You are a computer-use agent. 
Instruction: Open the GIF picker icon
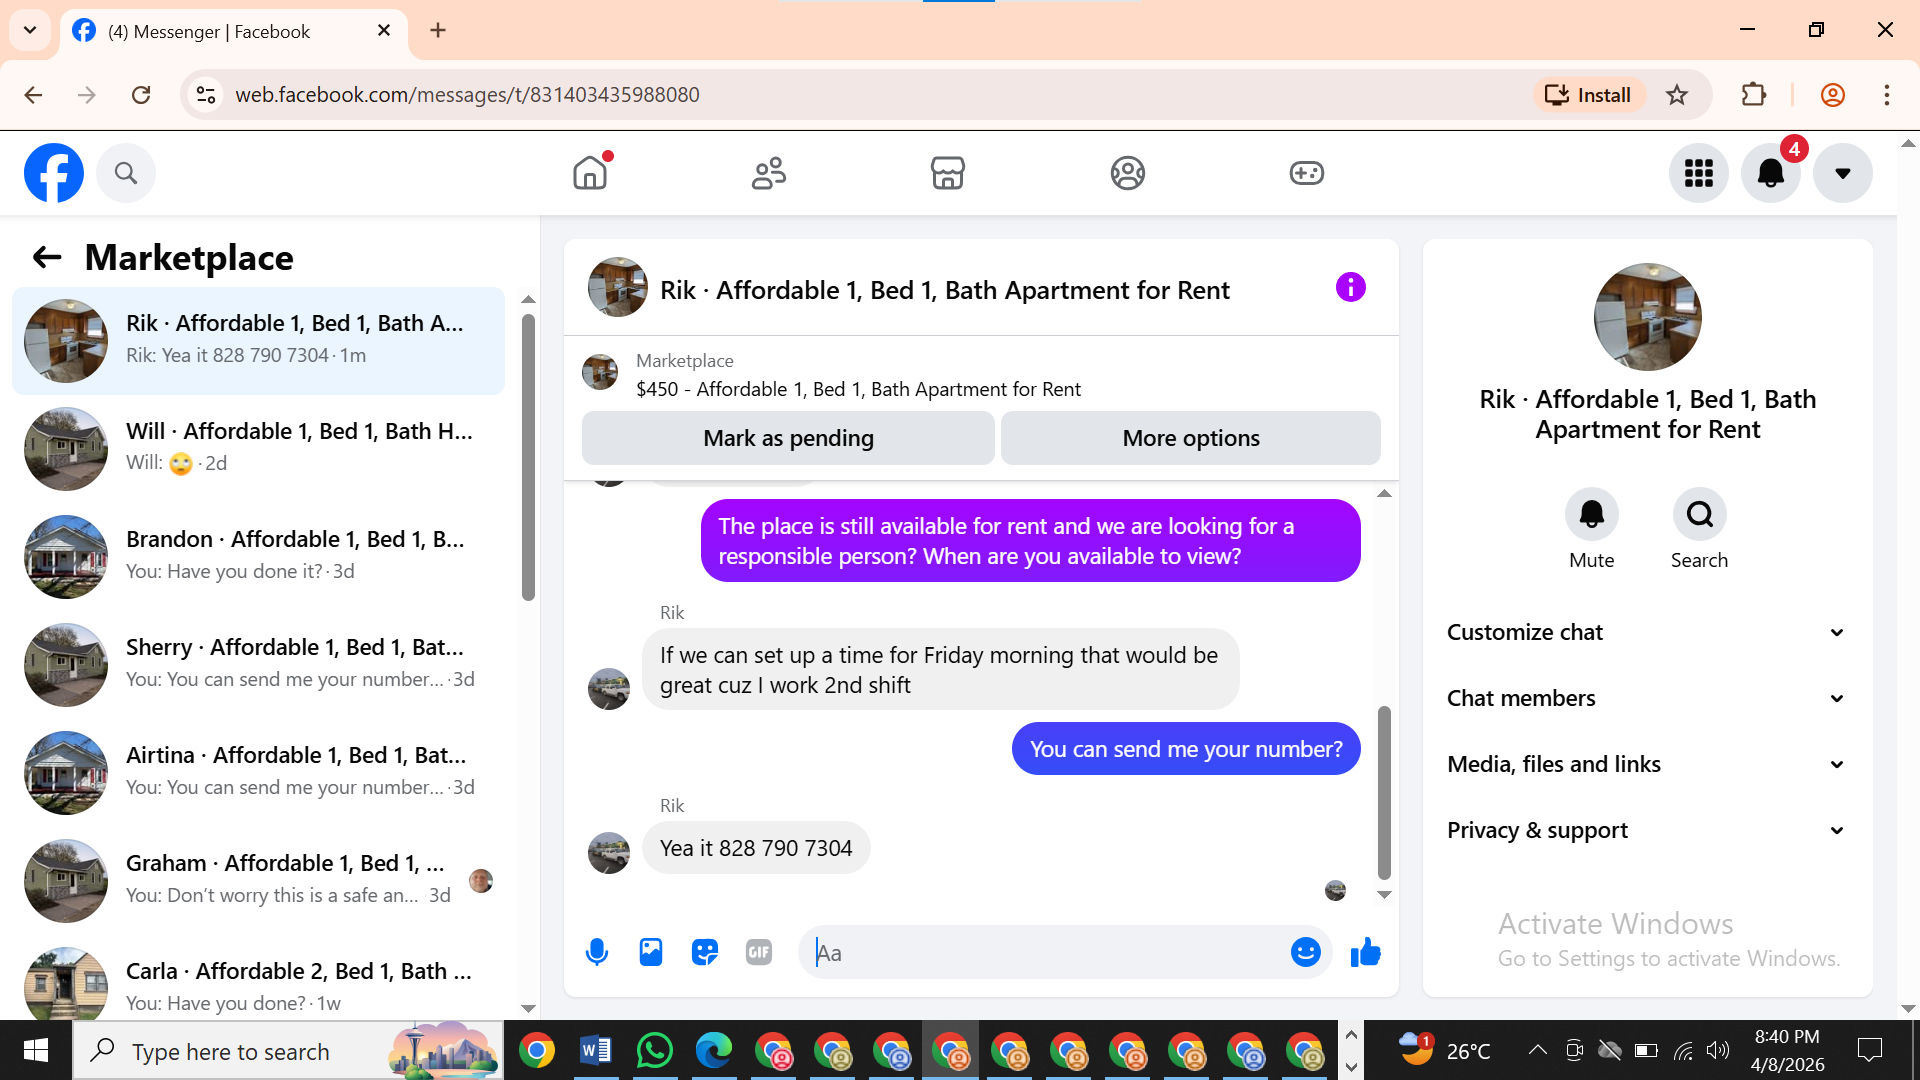coord(759,952)
